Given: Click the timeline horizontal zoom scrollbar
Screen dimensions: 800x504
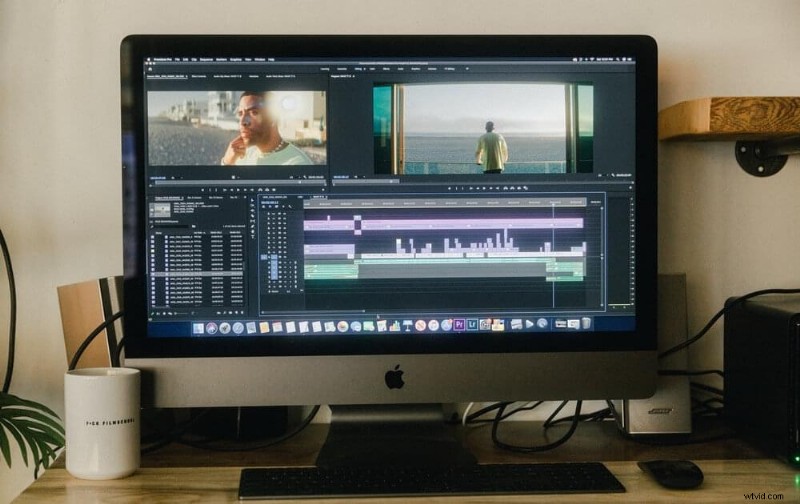Looking at the screenshot, I should pyautogui.click(x=313, y=310).
